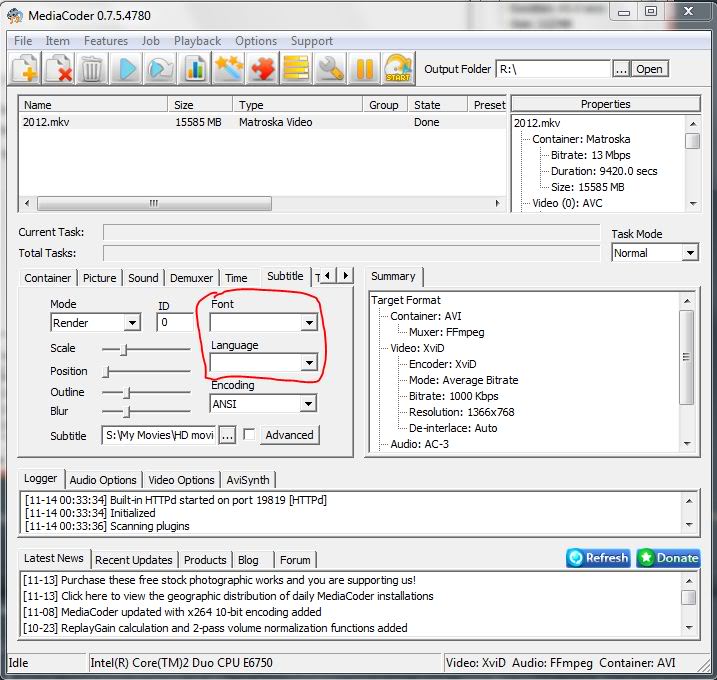Open settings with the wrench icon
The image size is (717, 680).
point(329,69)
